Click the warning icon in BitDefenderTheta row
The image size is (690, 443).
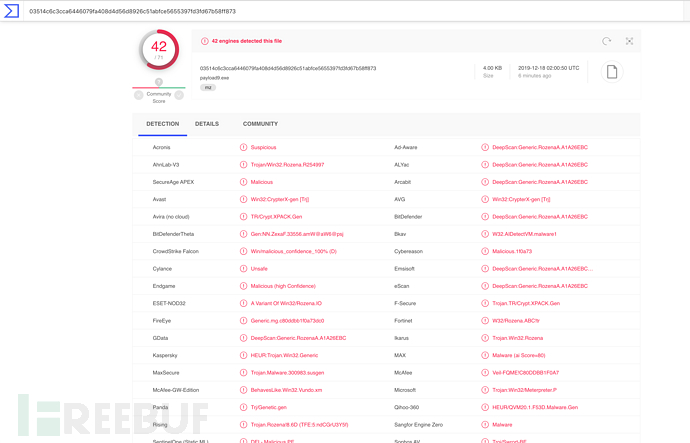[x=243, y=234]
